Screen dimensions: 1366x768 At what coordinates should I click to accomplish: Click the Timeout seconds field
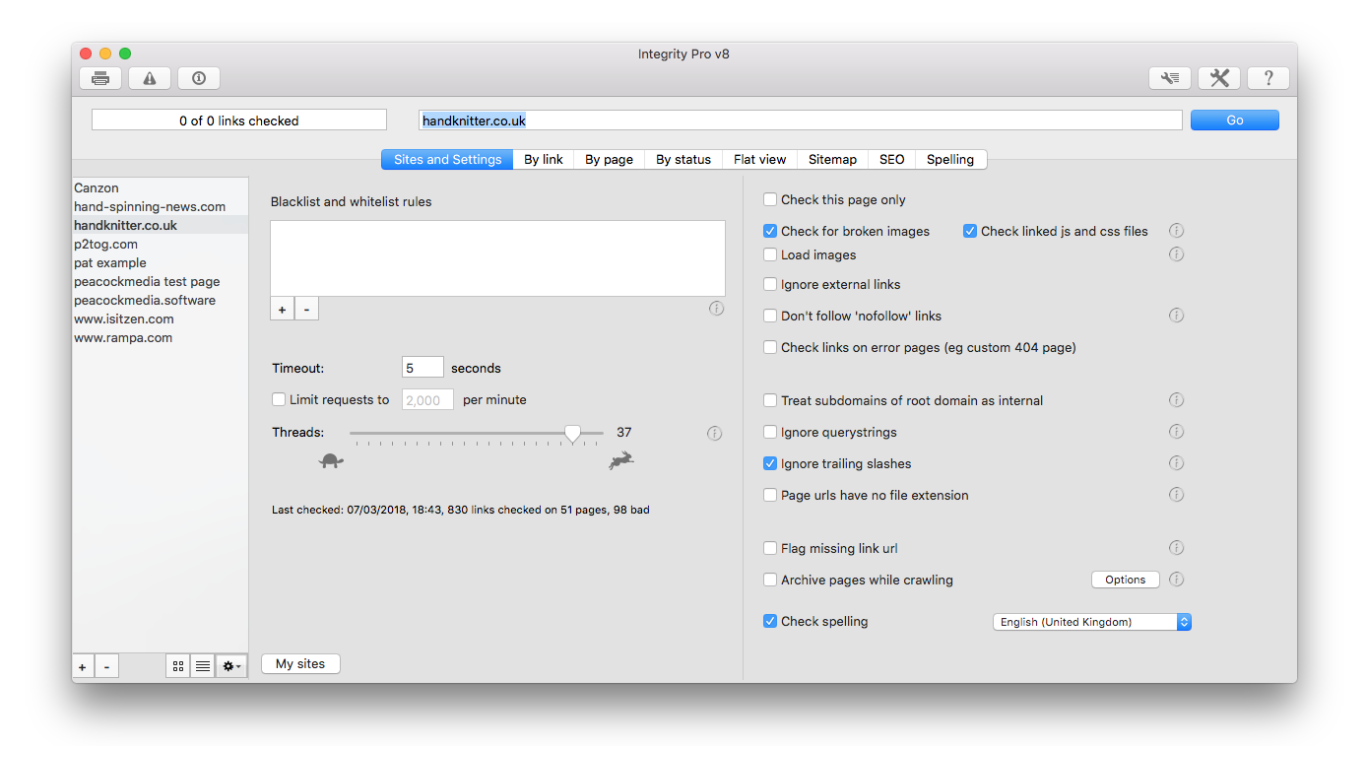tap(422, 368)
